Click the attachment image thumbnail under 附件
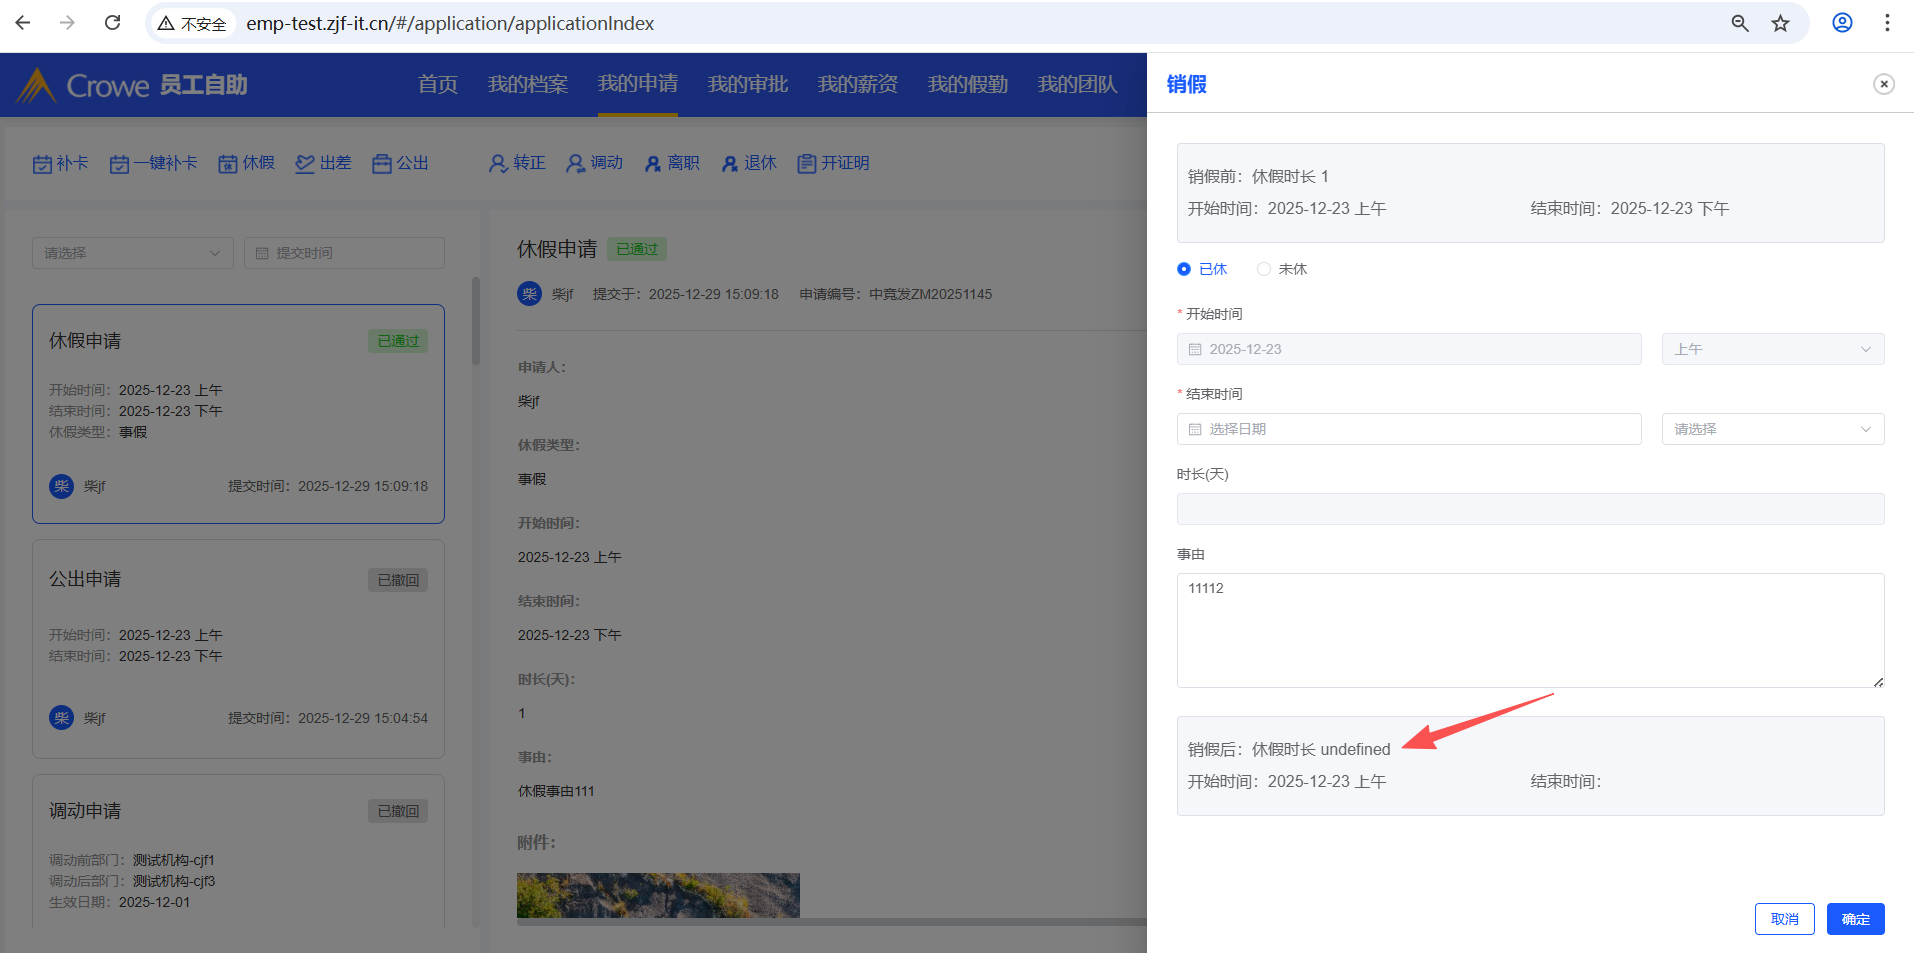The height and width of the screenshot is (953, 1914). pyautogui.click(x=658, y=895)
